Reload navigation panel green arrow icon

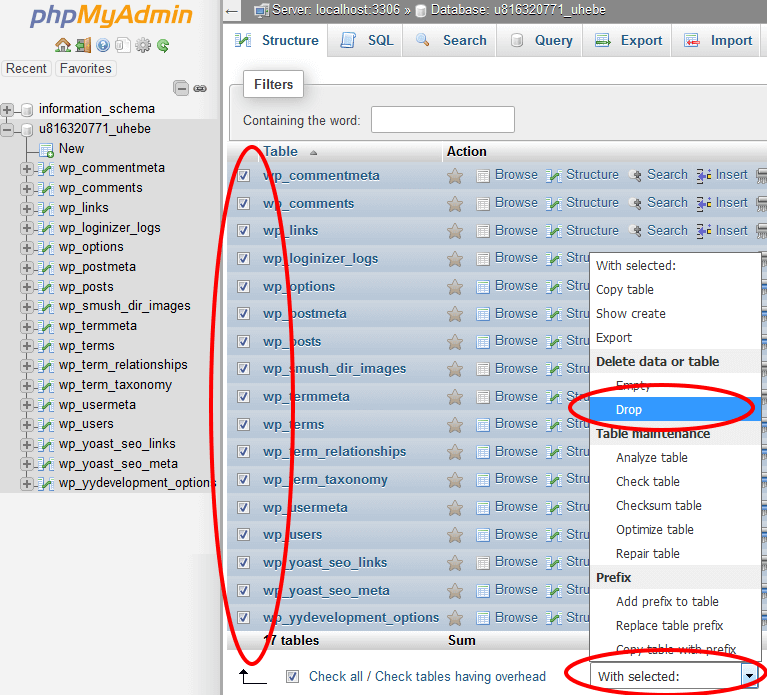click(x=163, y=45)
